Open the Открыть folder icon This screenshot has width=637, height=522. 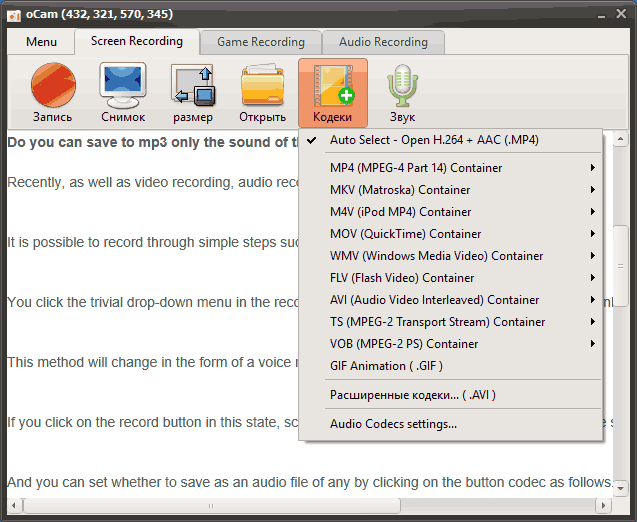tap(262, 84)
